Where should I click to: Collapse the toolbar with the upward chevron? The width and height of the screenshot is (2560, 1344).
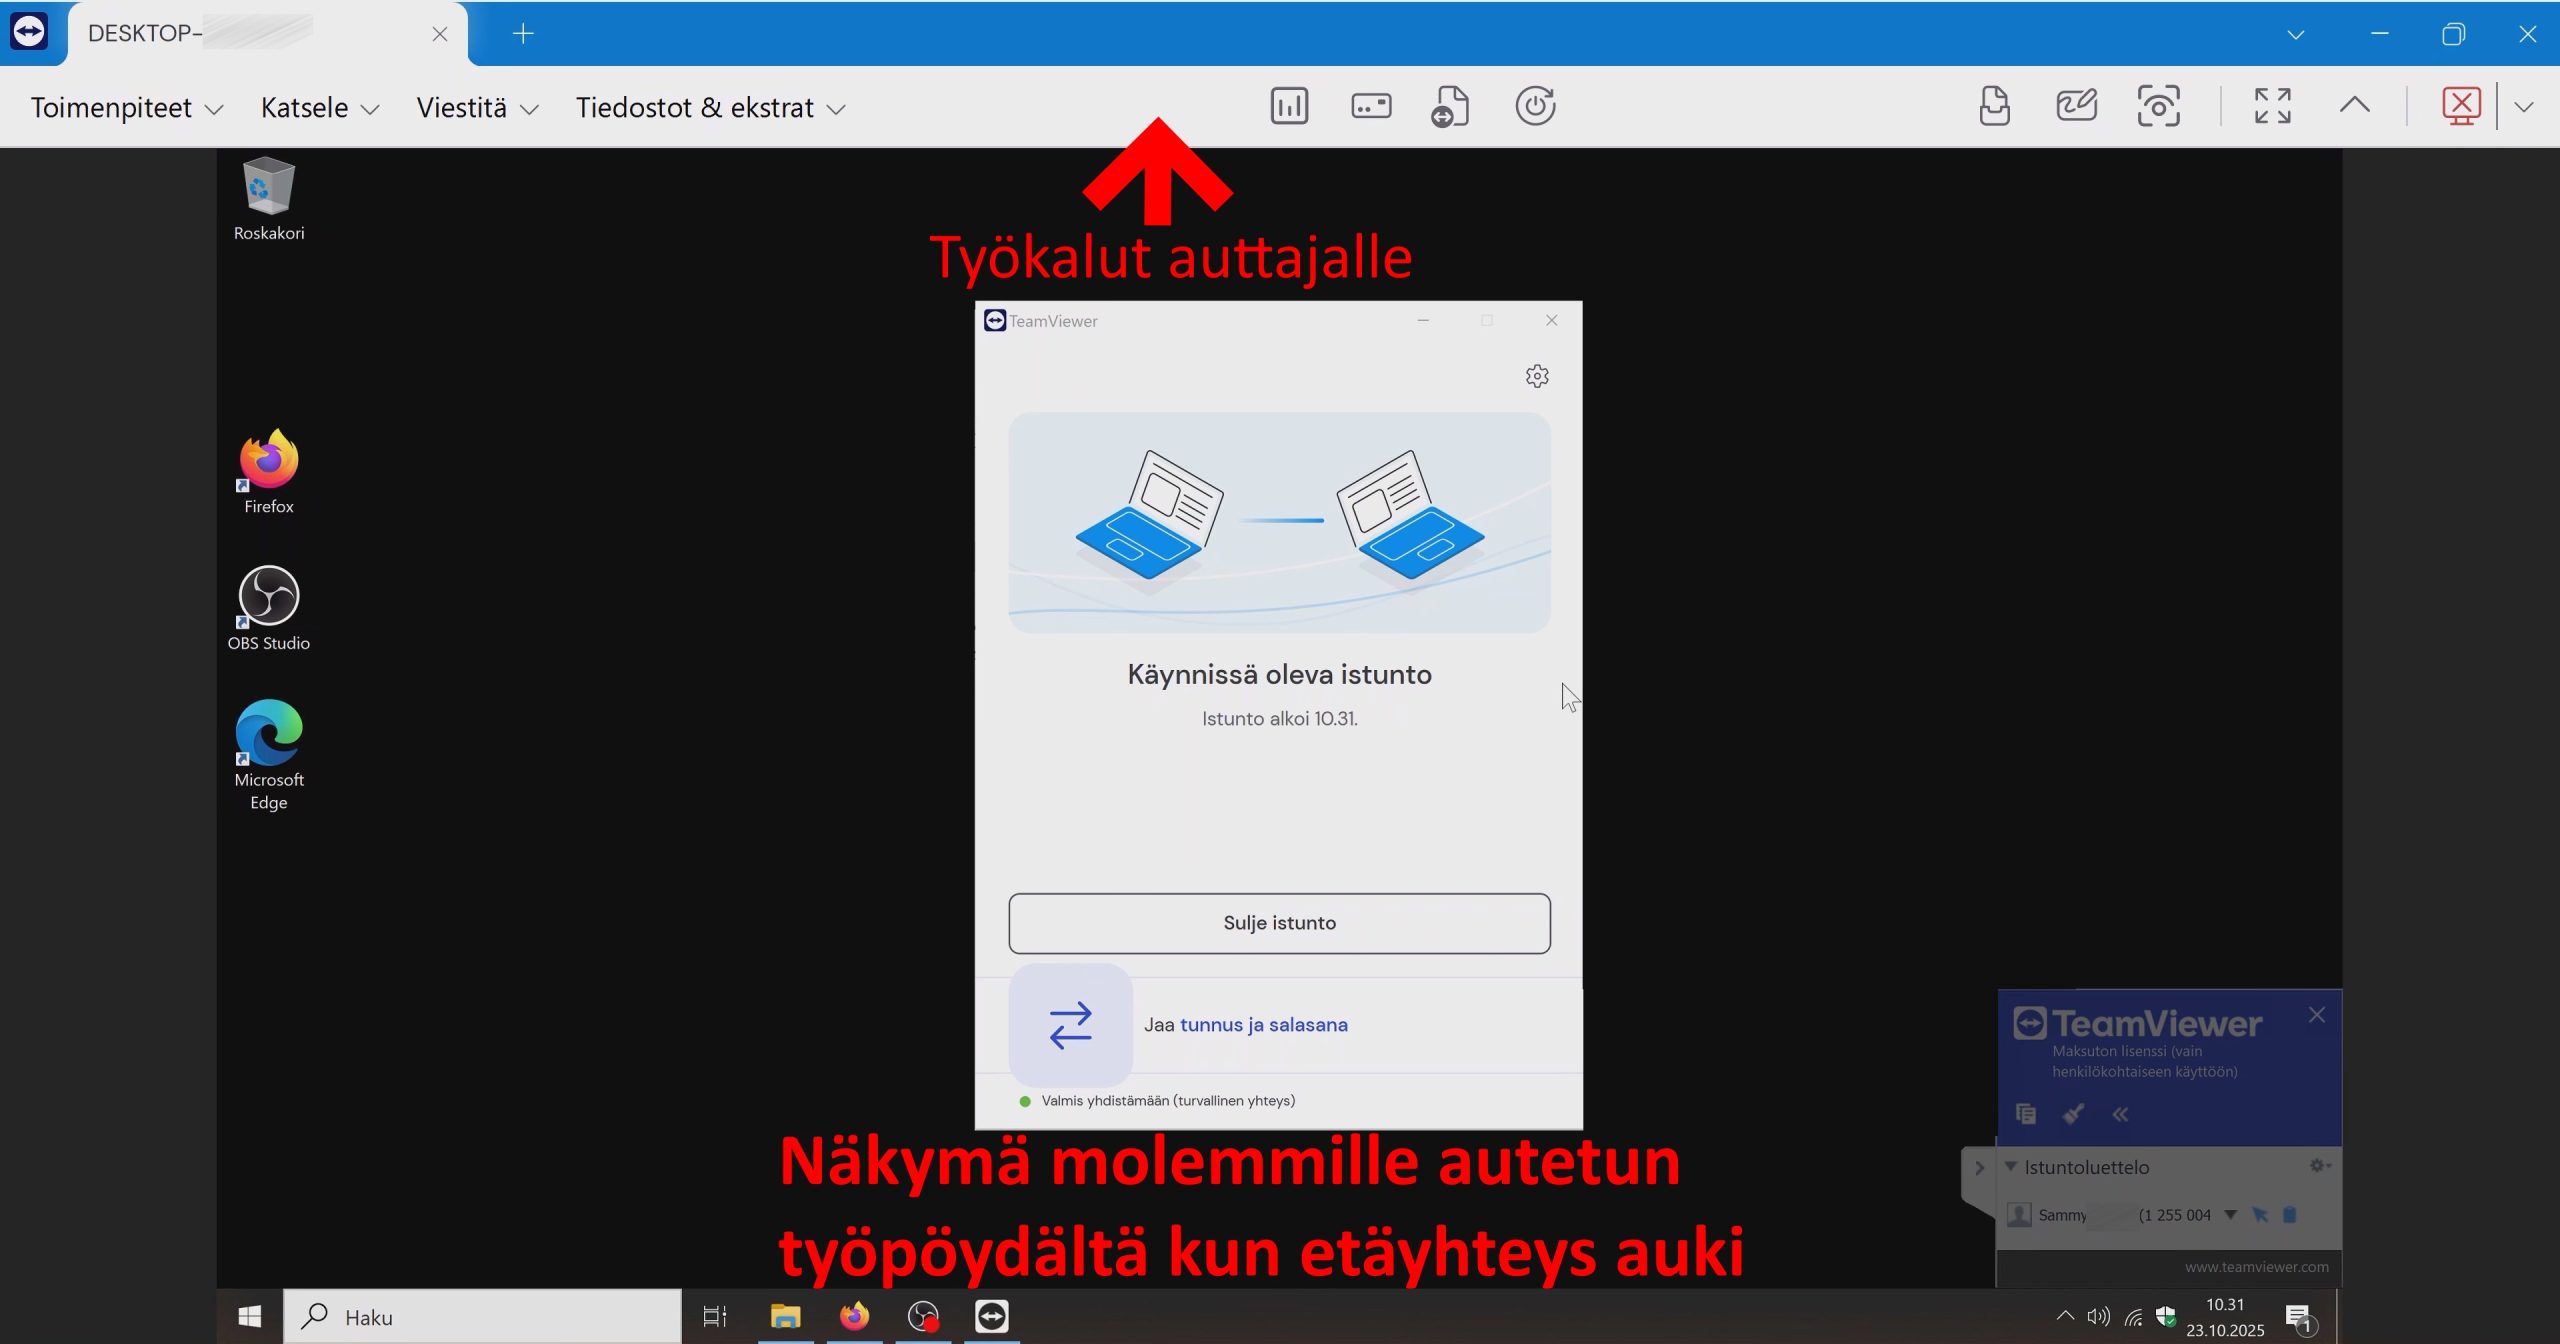(x=2354, y=106)
